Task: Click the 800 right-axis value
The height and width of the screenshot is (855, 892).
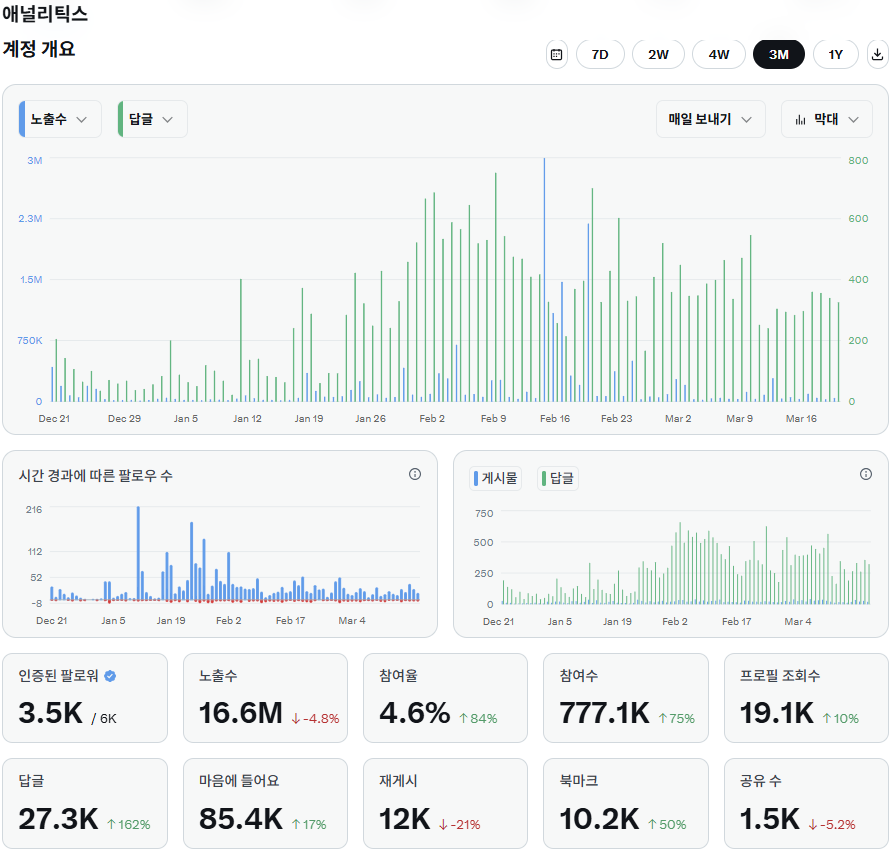Action: [858, 160]
